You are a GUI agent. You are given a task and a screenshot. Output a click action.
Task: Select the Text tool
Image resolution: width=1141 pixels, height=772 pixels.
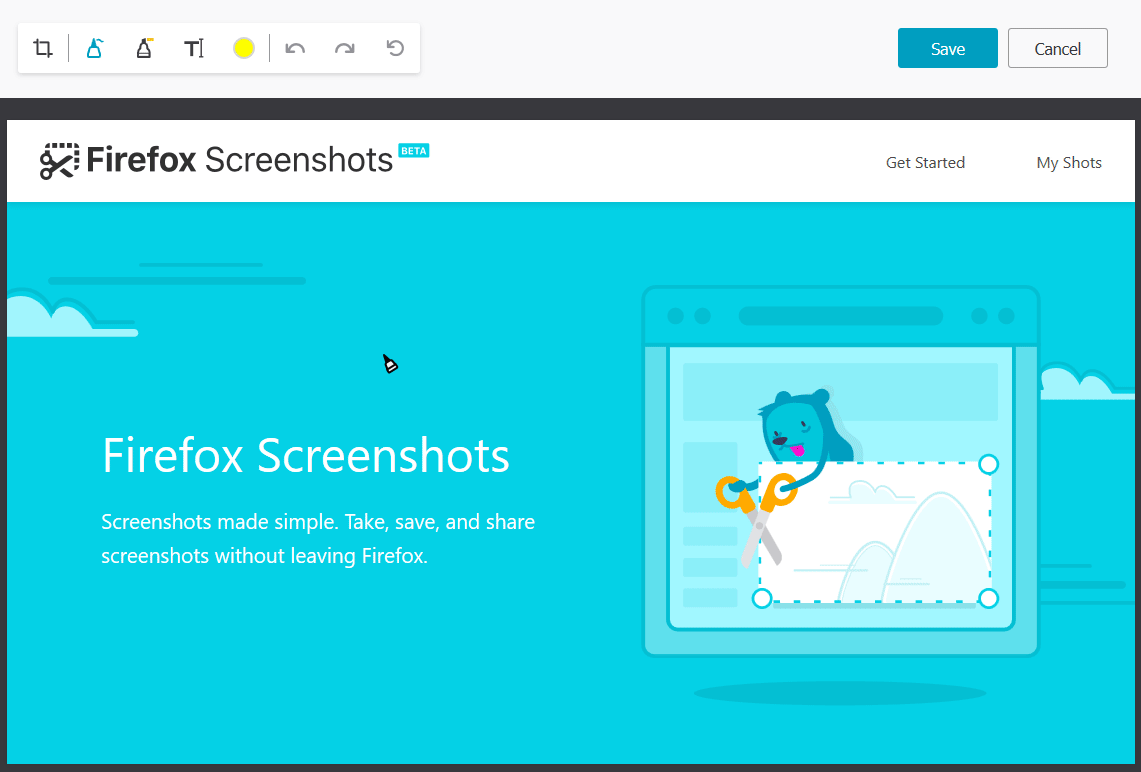point(194,49)
